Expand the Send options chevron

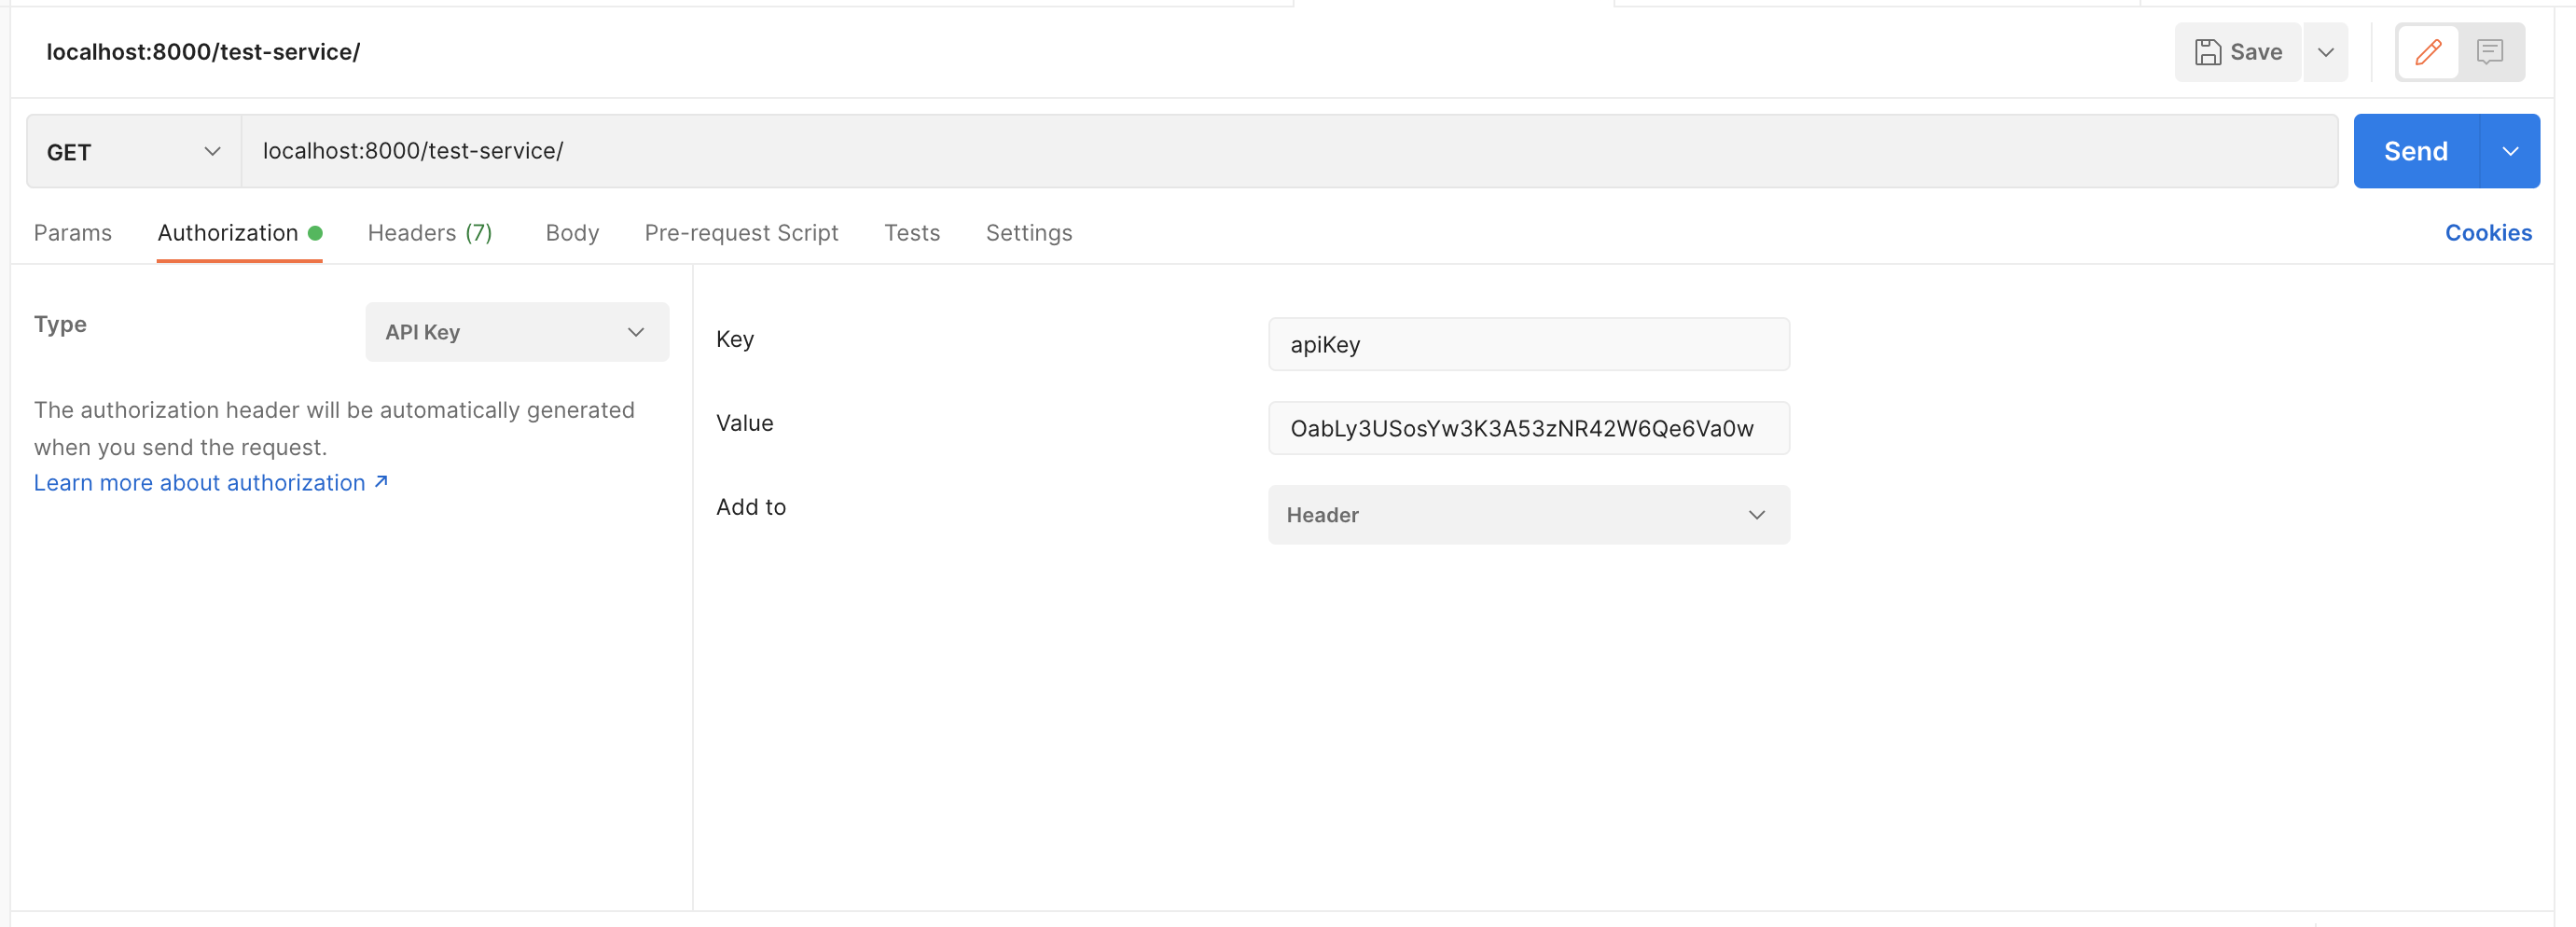(x=2510, y=151)
